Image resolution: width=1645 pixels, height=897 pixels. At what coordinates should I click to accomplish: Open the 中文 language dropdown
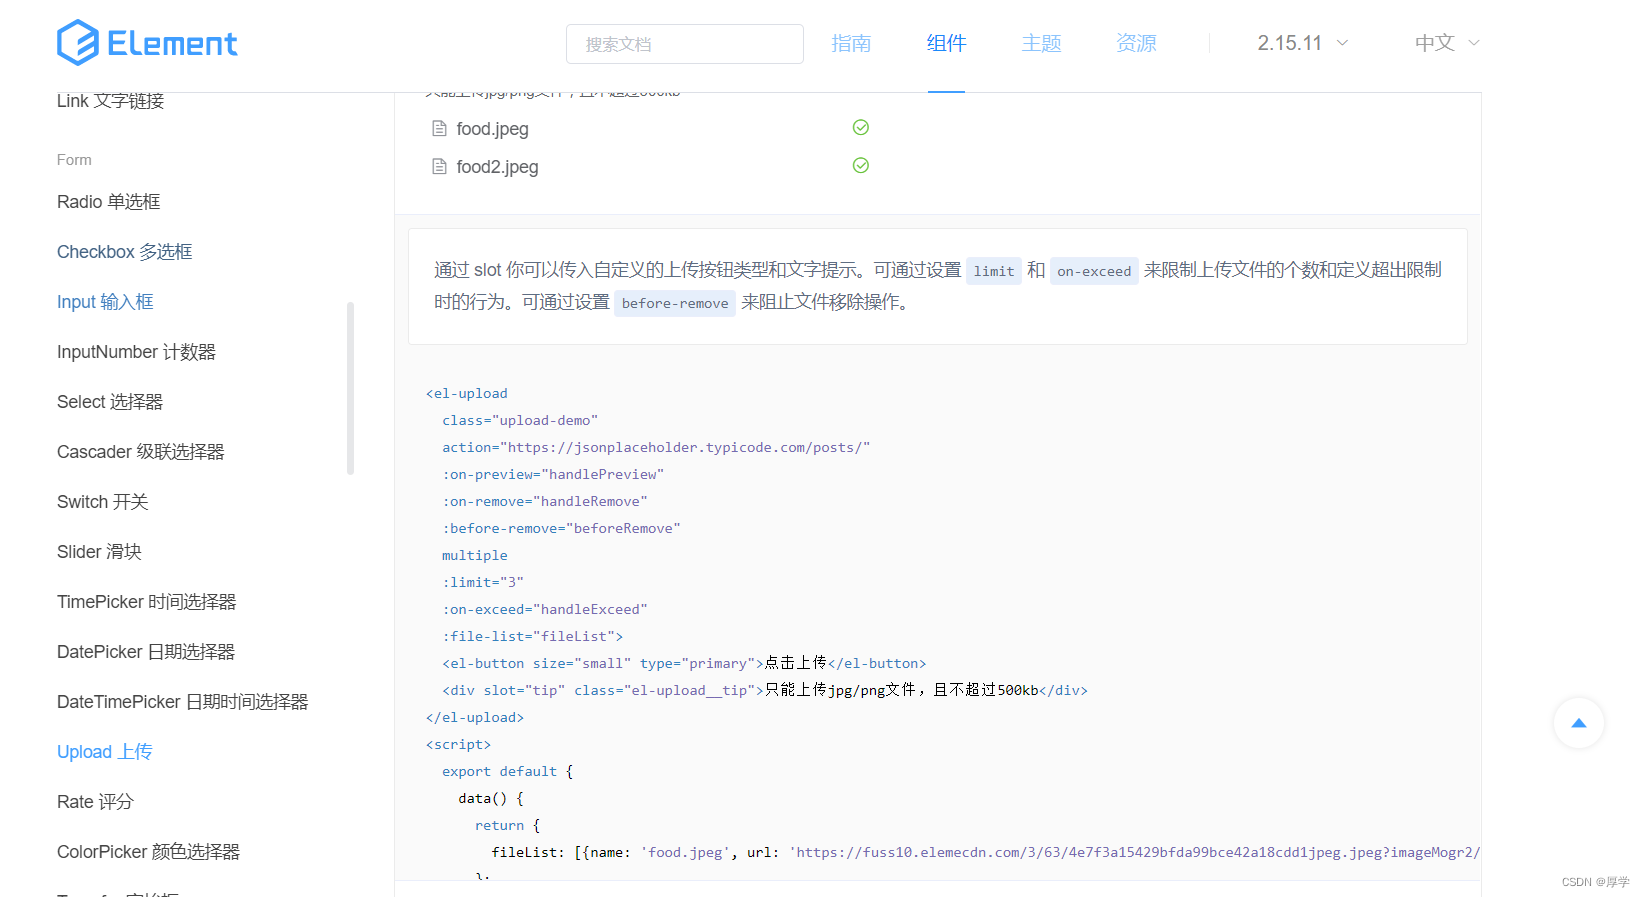[x=1447, y=43]
